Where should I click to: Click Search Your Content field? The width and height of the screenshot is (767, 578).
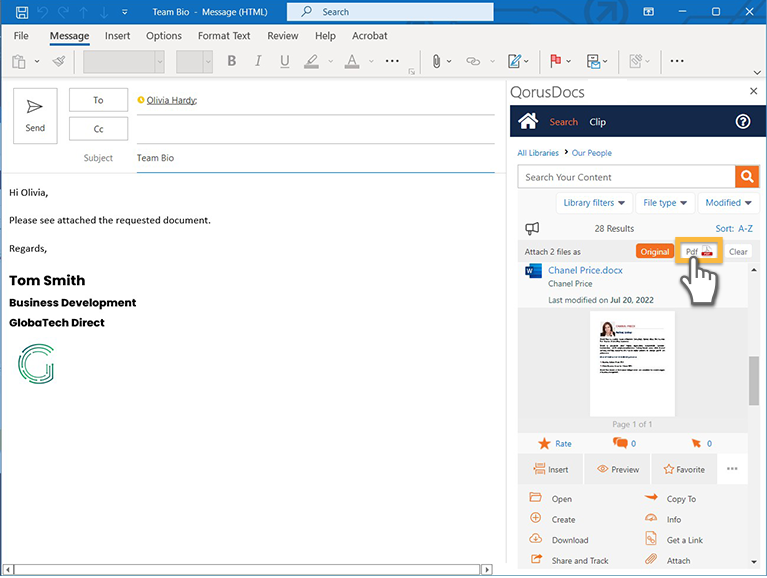(x=626, y=177)
